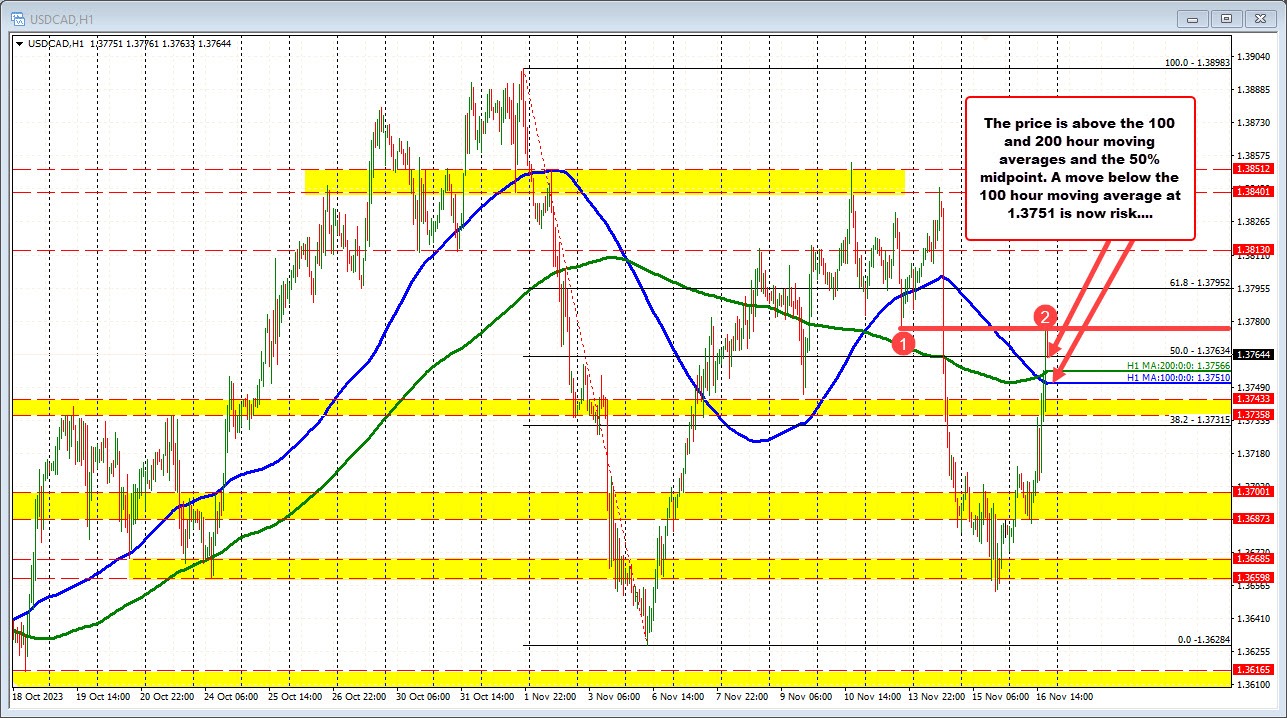Click the red circled marker 1 on the chart
Image resolution: width=1287 pixels, height=718 pixels.
point(905,342)
